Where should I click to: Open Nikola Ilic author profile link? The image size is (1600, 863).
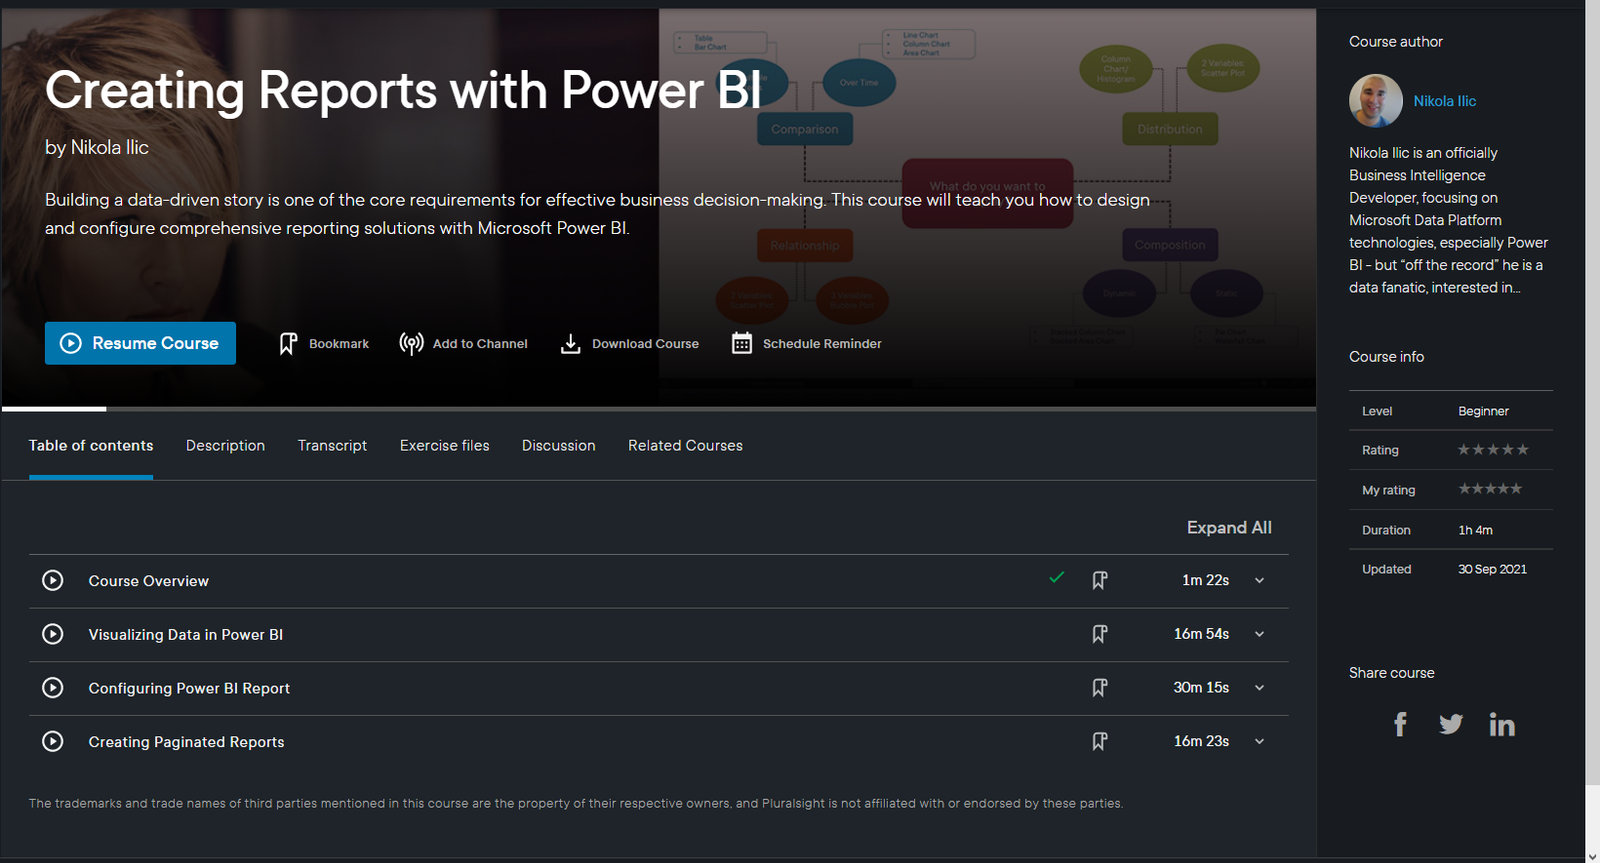click(x=1444, y=101)
